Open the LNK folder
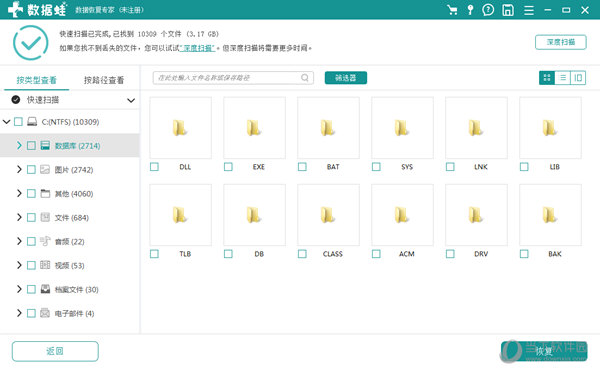Screen dimensions: 600x375 (x=476, y=128)
